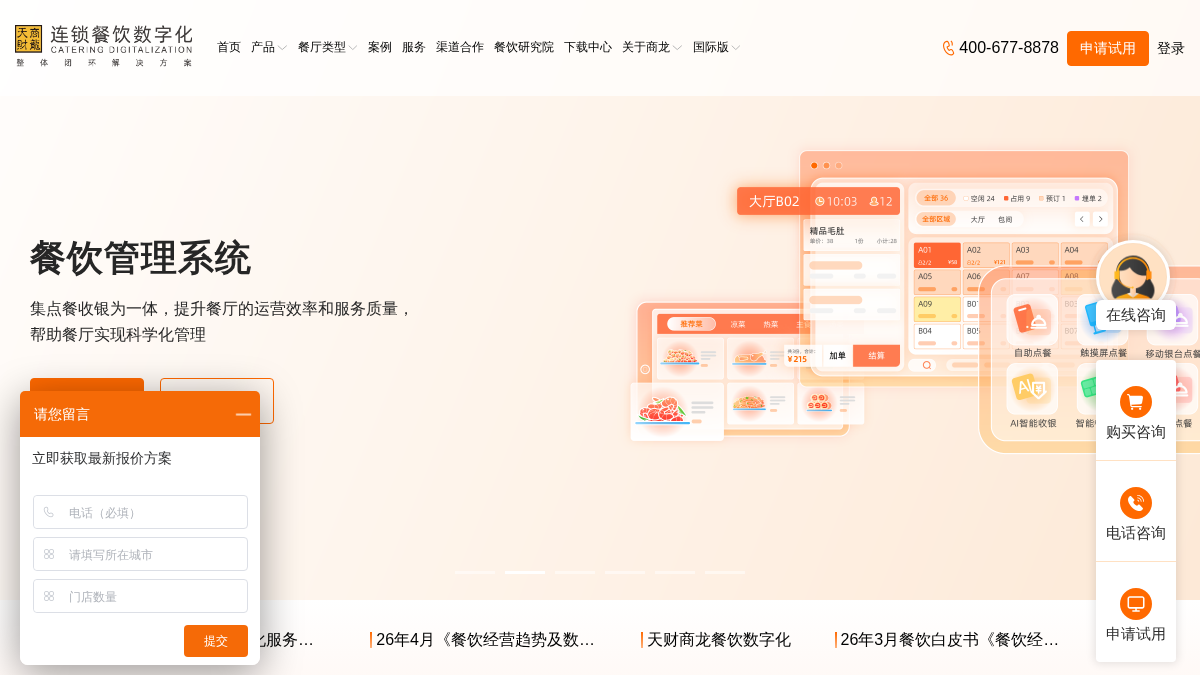Click the orange 申请试用 header button
Image resolution: width=1200 pixels, height=675 pixels.
click(1108, 48)
